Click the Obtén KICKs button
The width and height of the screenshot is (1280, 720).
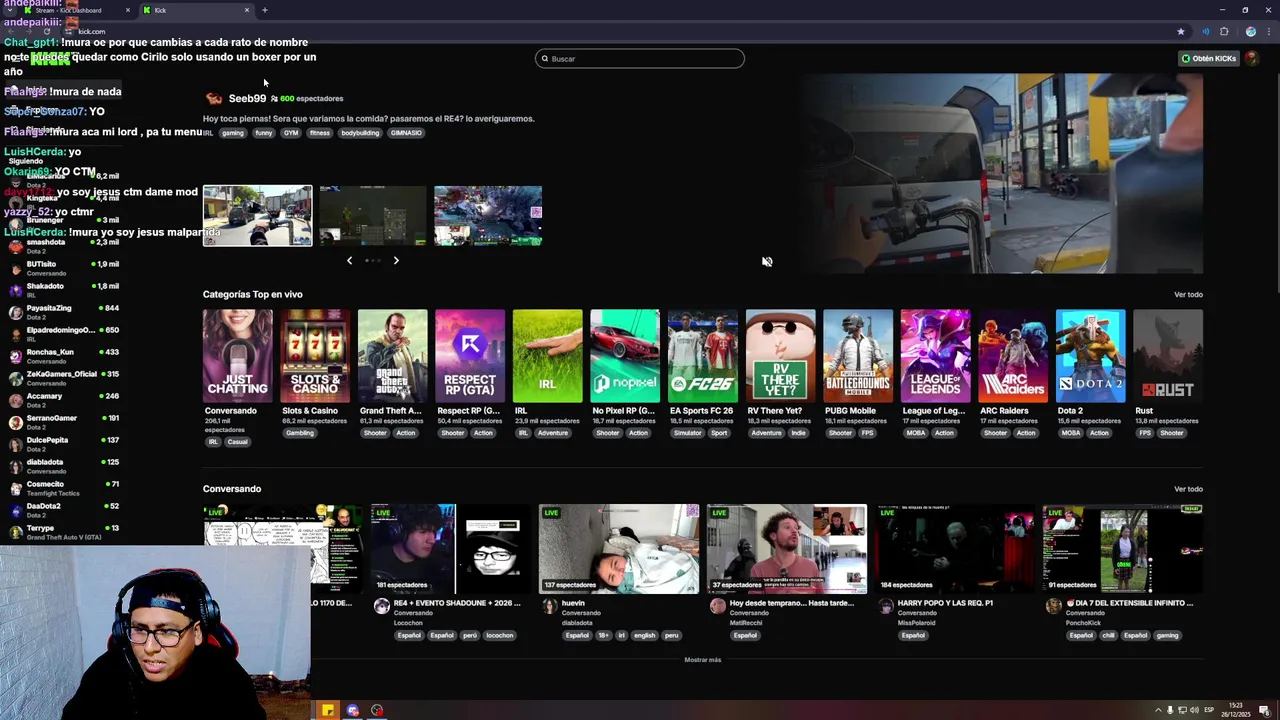(x=1209, y=58)
